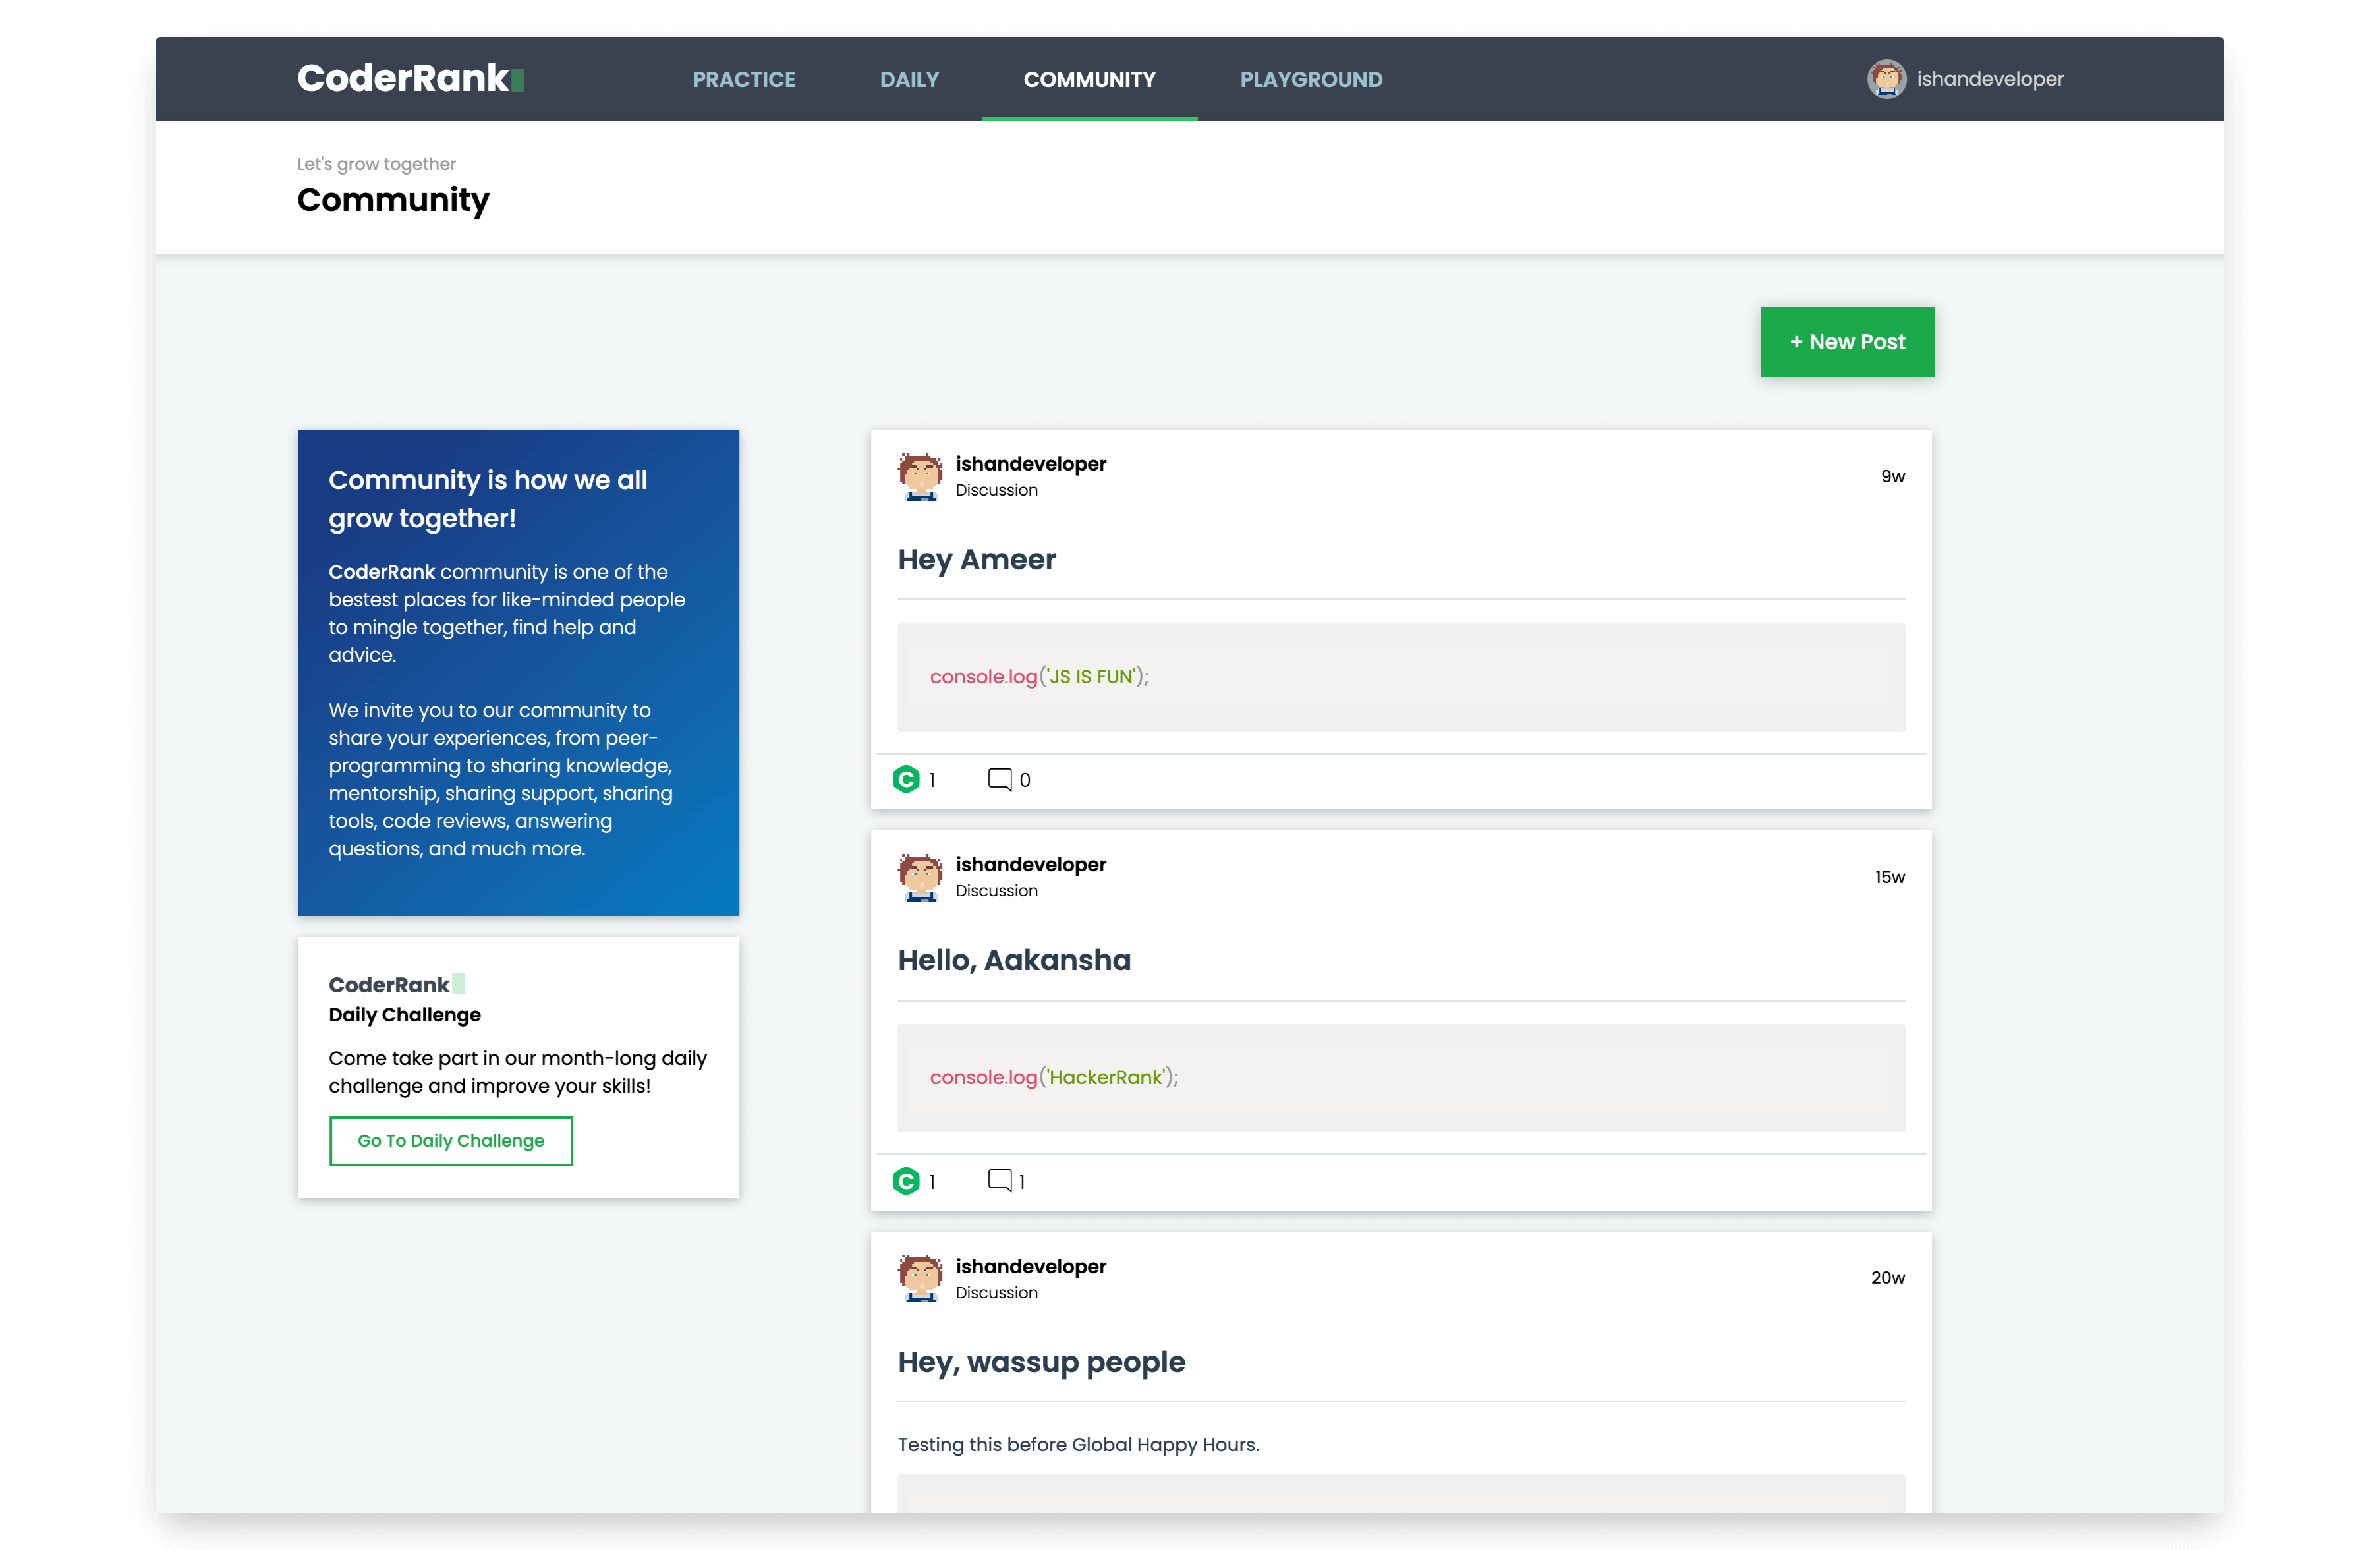This screenshot has width=2380, height=1550.
Task: Click the ishandeveloper username link in navbar
Action: (x=1991, y=78)
